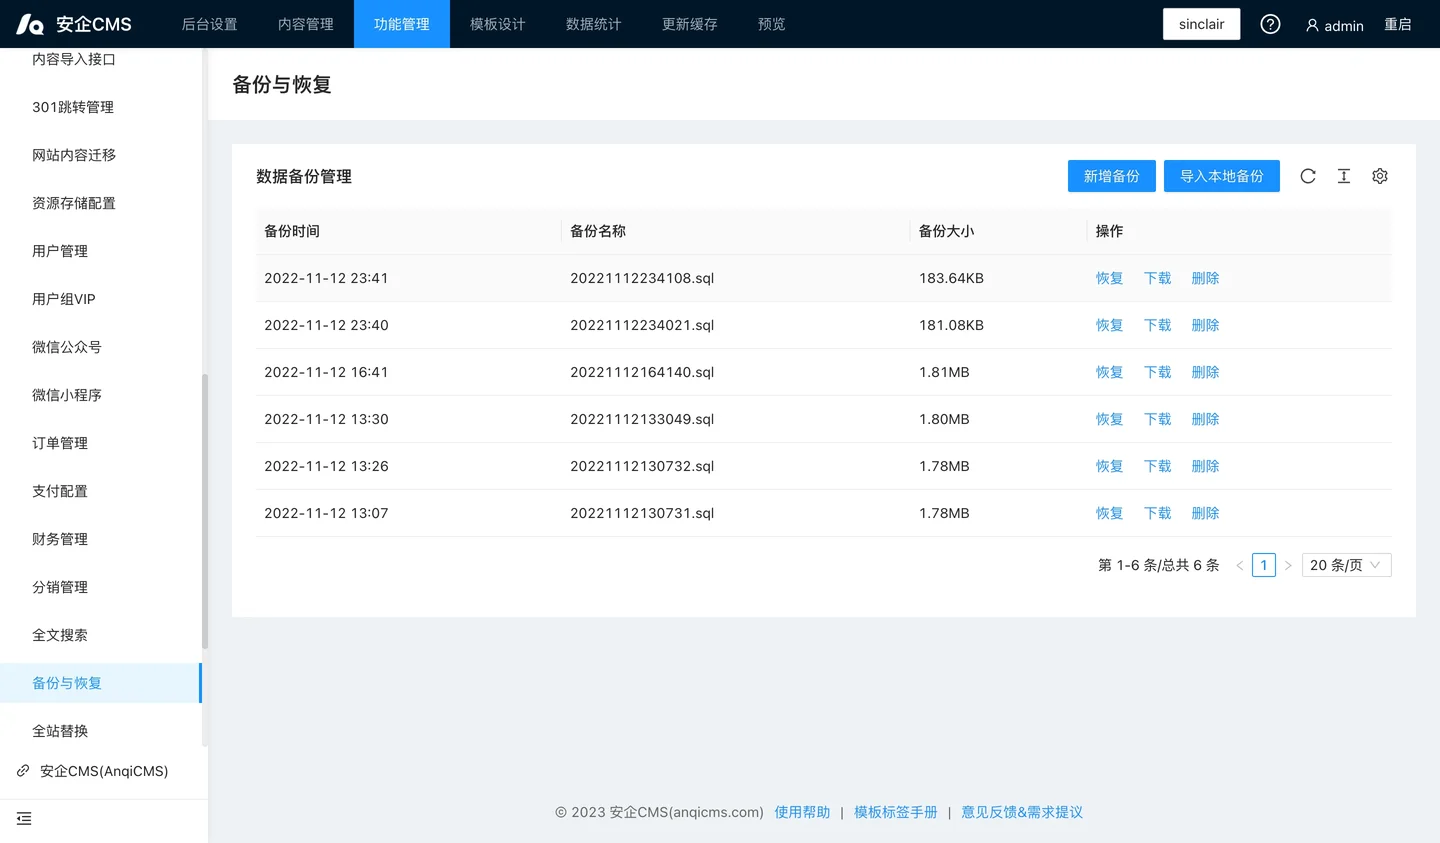This screenshot has width=1440, height=843.
Task: Restore backup 20221112130732.sql
Action: click(x=1110, y=466)
